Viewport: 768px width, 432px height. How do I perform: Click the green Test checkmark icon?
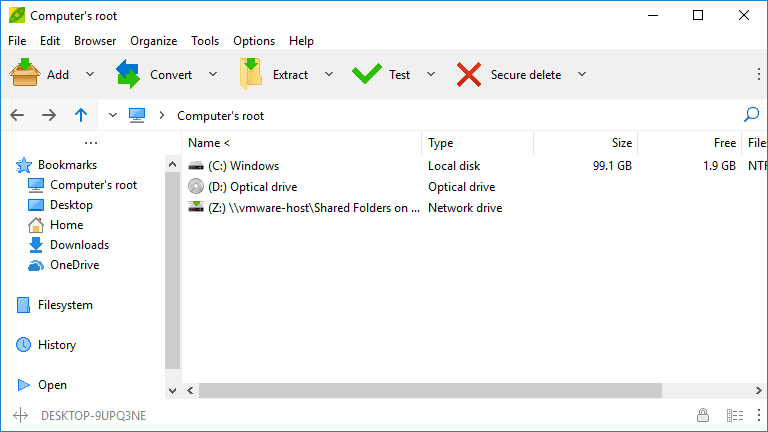coord(367,74)
